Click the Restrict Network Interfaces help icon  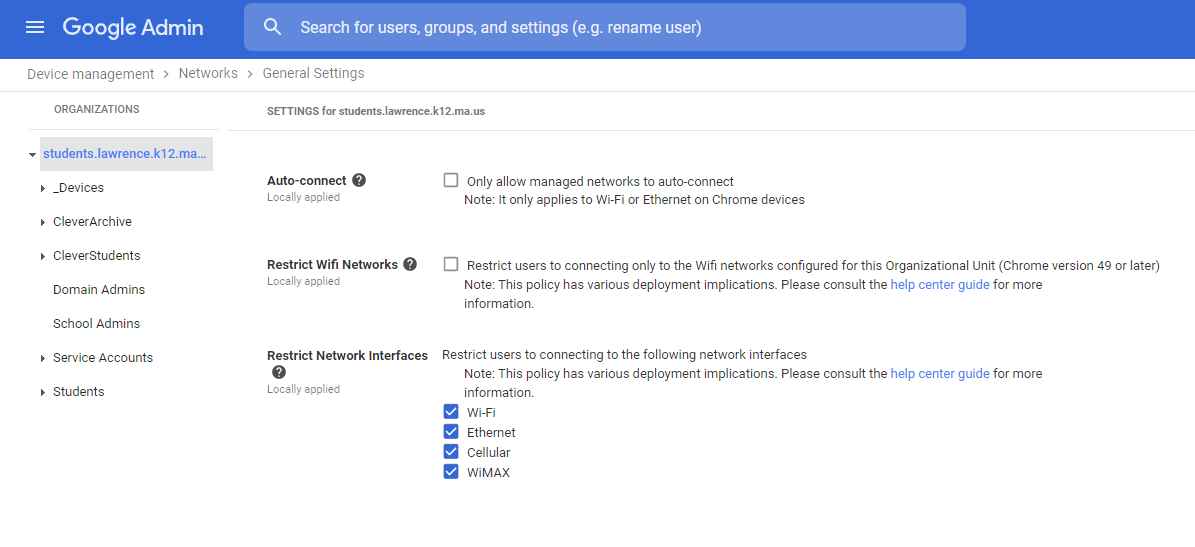[x=279, y=372]
